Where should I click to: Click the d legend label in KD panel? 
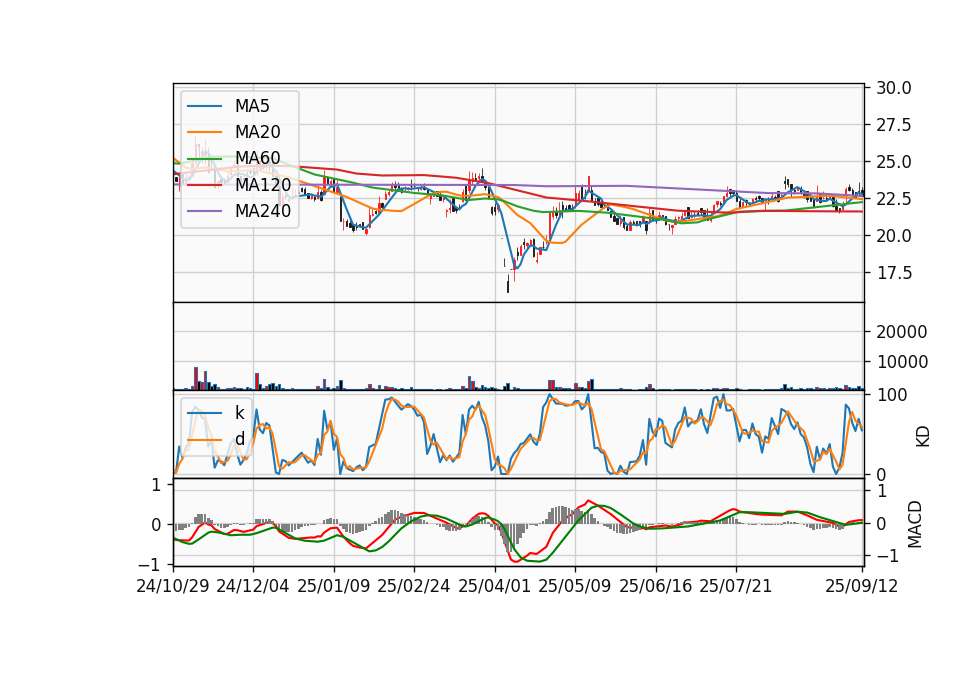click(x=240, y=439)
